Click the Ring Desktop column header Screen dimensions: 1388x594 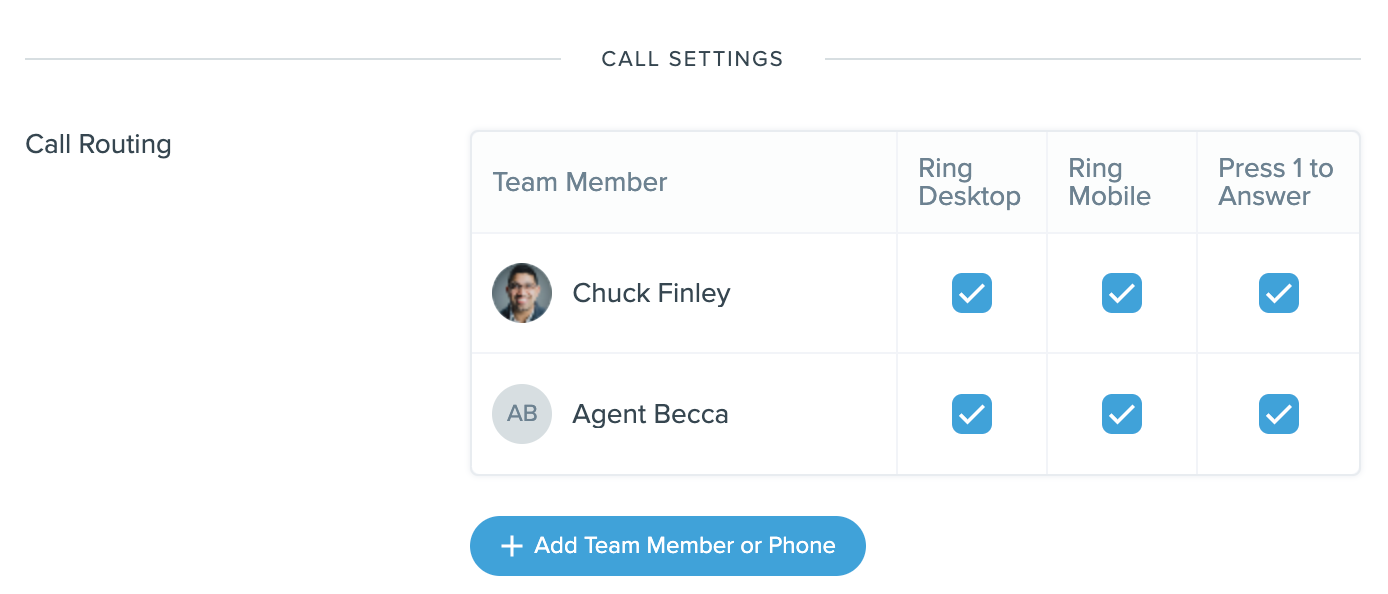pos(969,182)
